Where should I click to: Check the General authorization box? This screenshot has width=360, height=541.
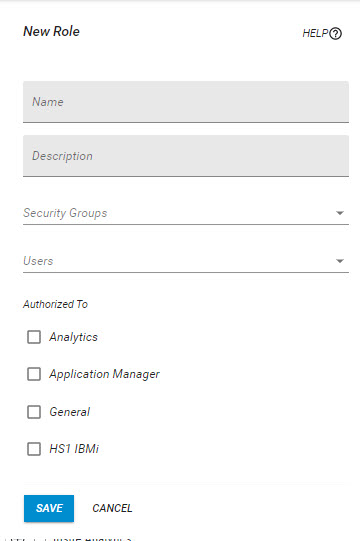[x=34, y=412]
